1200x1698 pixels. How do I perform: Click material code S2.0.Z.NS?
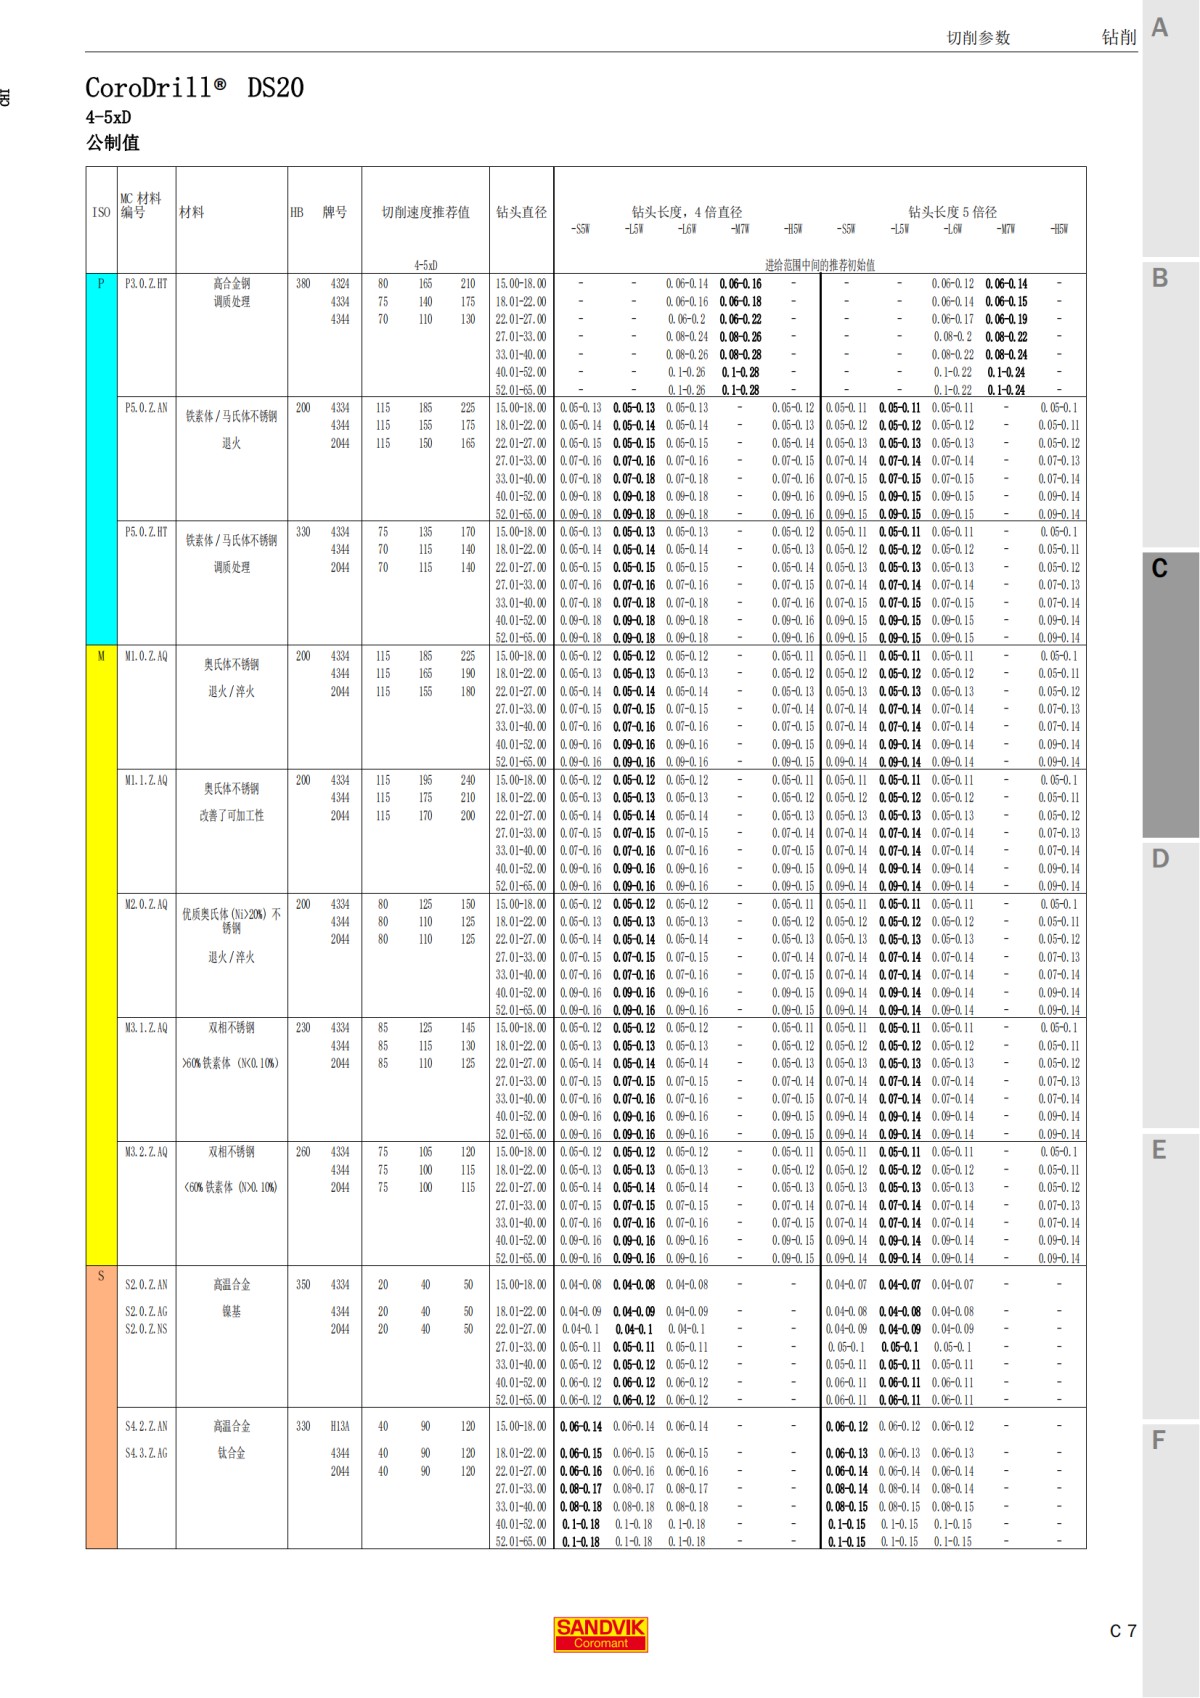coord(146,1329)
